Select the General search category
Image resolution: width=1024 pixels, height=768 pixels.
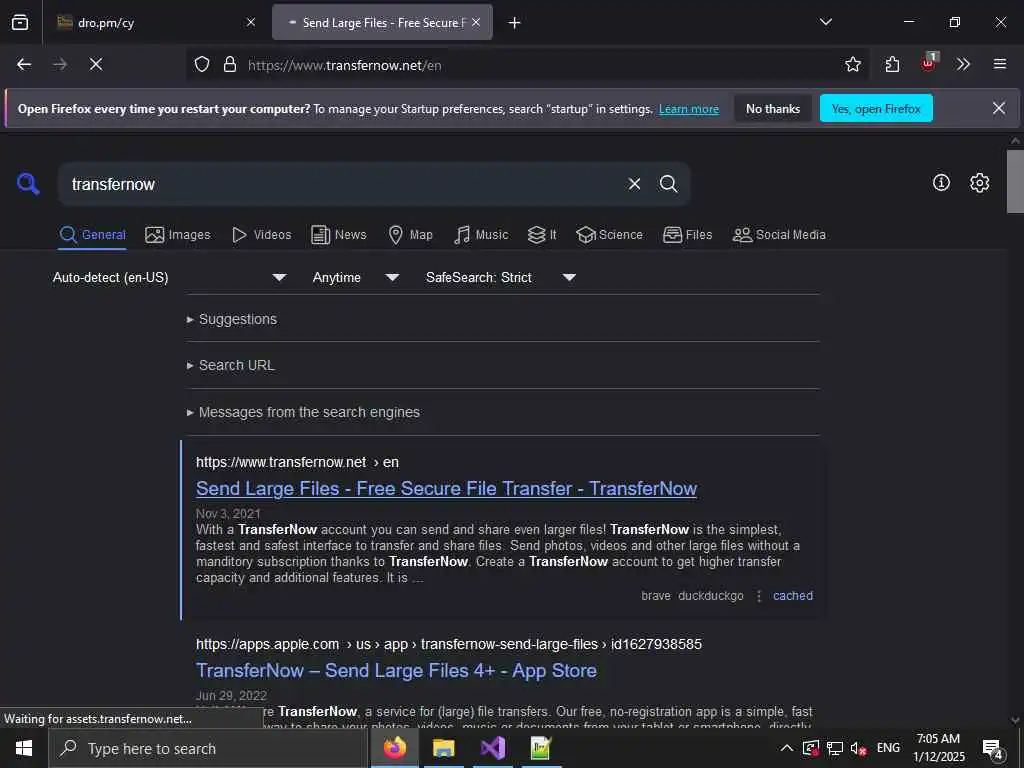(x=93, y=235)
